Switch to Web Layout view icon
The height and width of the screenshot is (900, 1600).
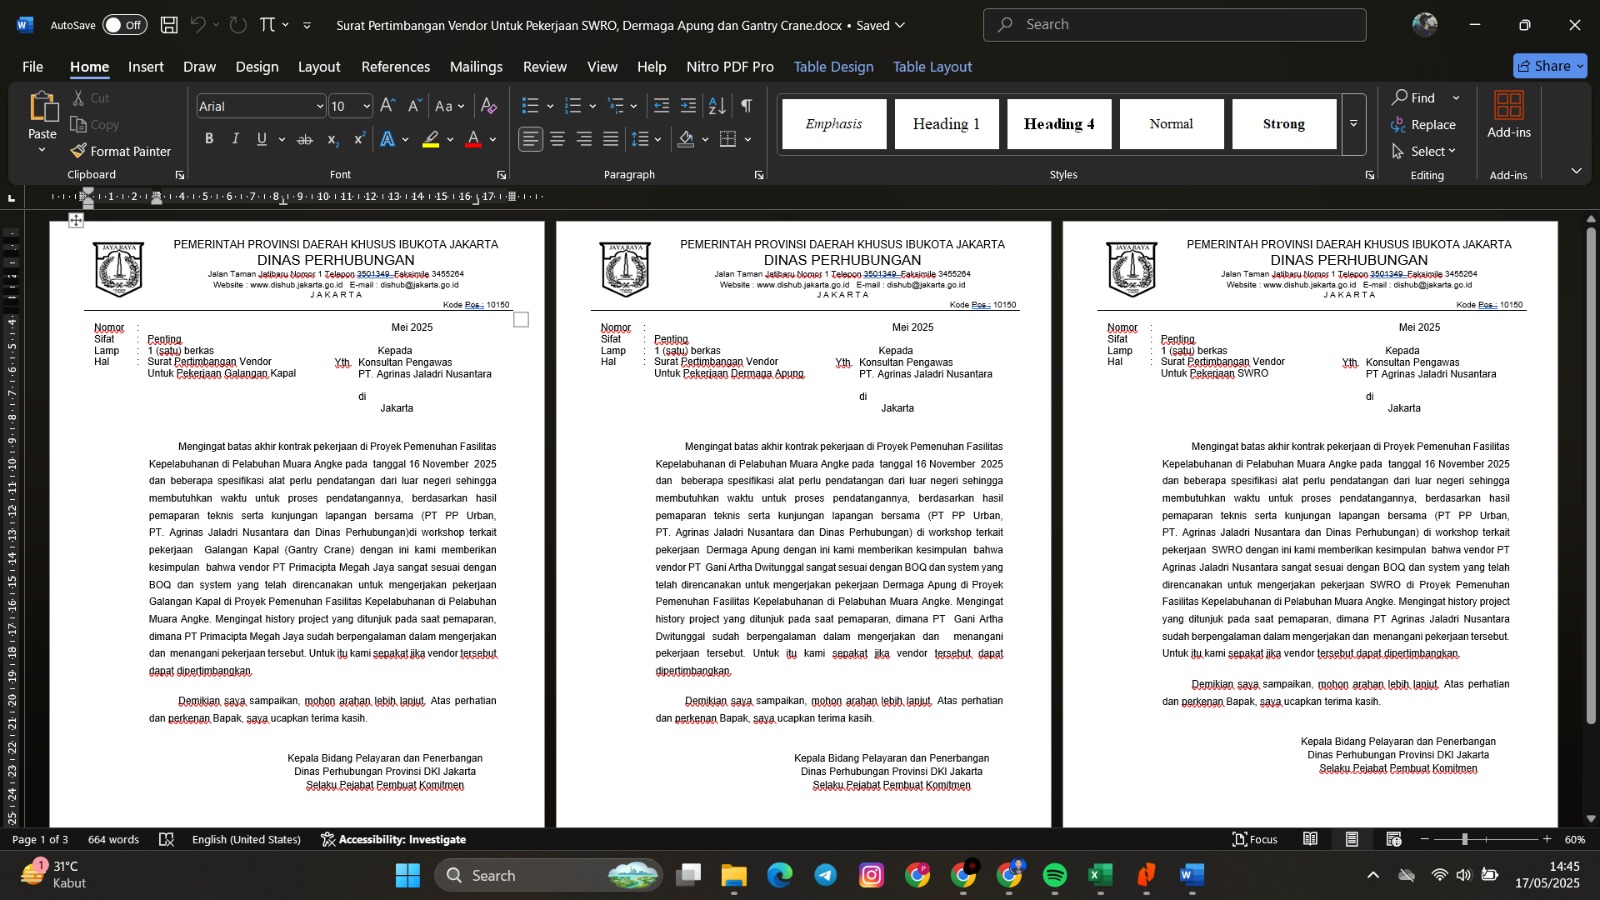tap(1394, 839)
